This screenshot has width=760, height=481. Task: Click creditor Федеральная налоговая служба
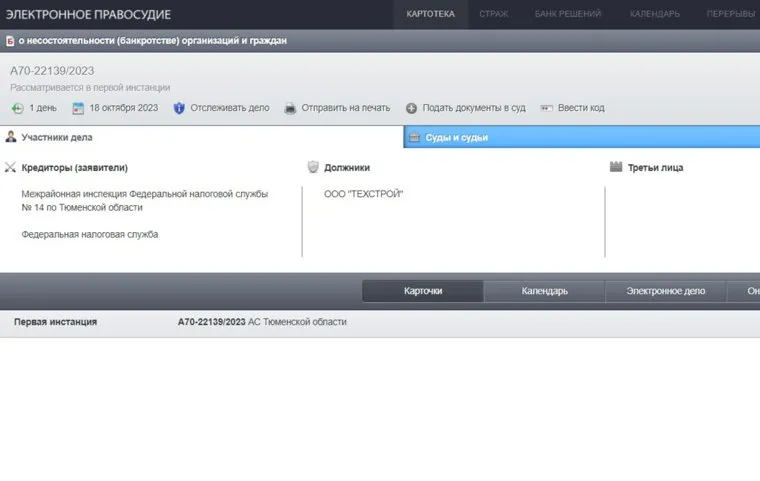pos(90,234)
